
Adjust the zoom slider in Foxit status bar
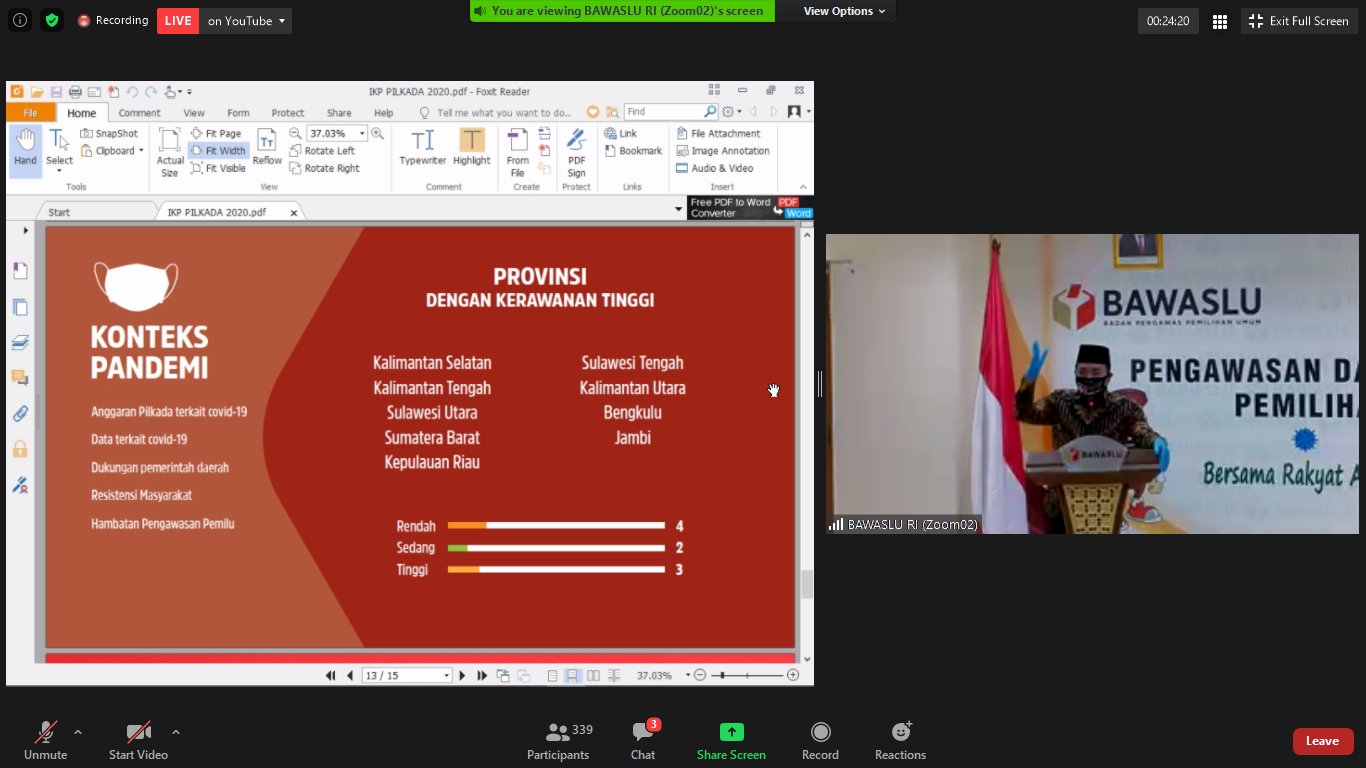[x=722, y=676]
